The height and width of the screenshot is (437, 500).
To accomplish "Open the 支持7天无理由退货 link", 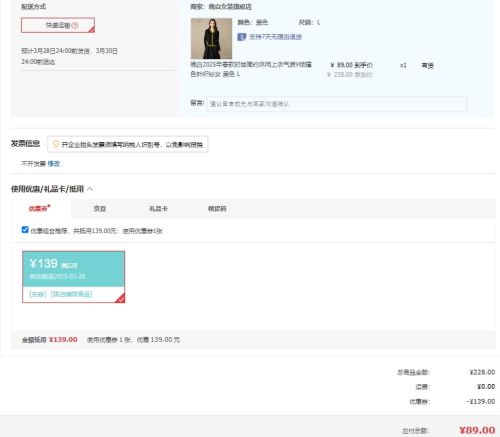I will point(275,37).
